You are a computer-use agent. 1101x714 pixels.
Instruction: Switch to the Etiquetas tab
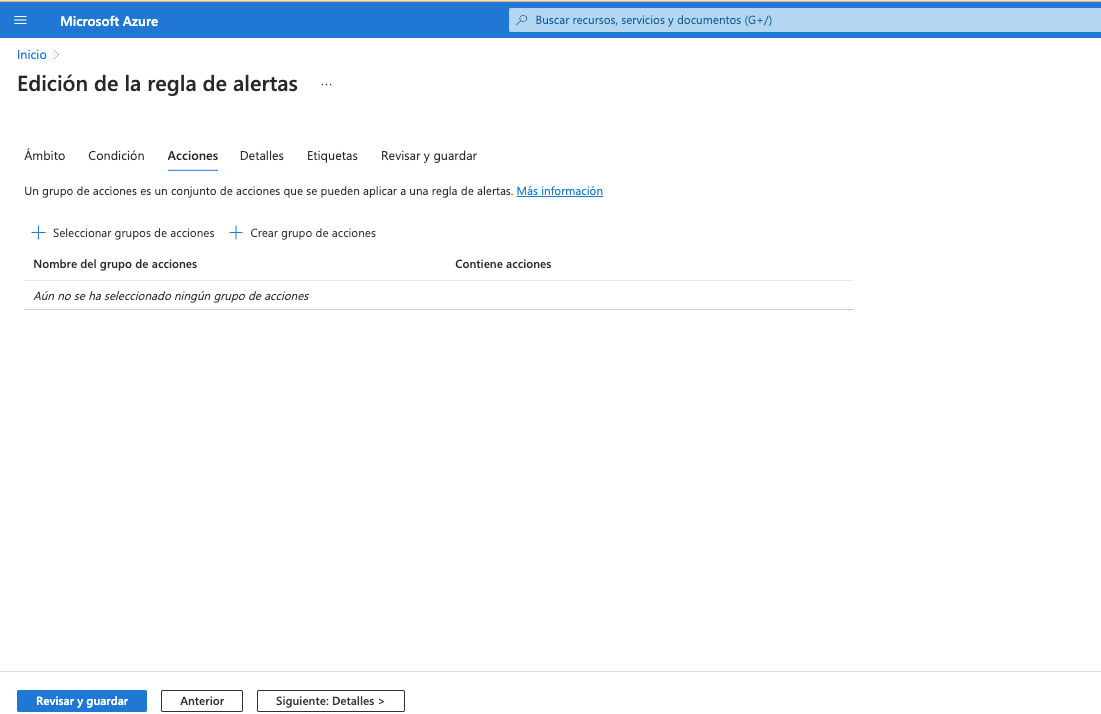[332, 156]
